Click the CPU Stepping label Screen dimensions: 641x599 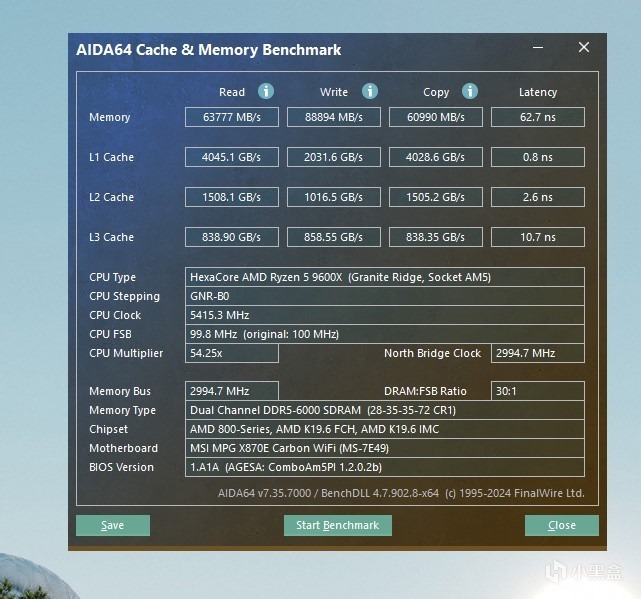[124, 296]
